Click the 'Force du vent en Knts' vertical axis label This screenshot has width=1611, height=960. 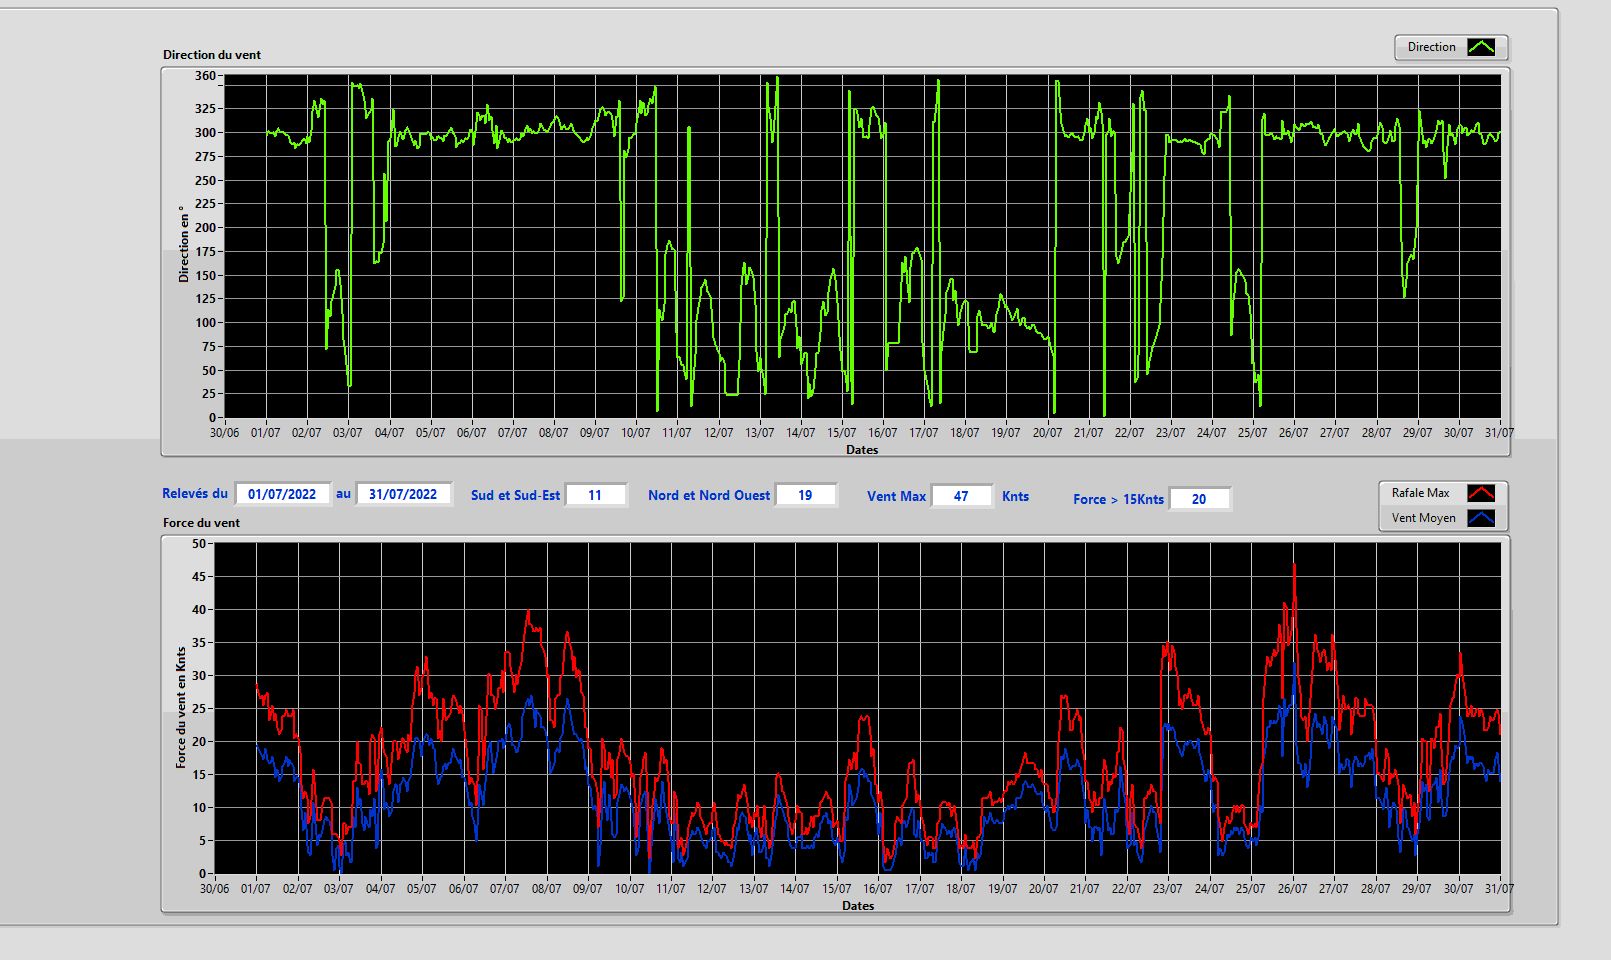(x=181, y=707)
